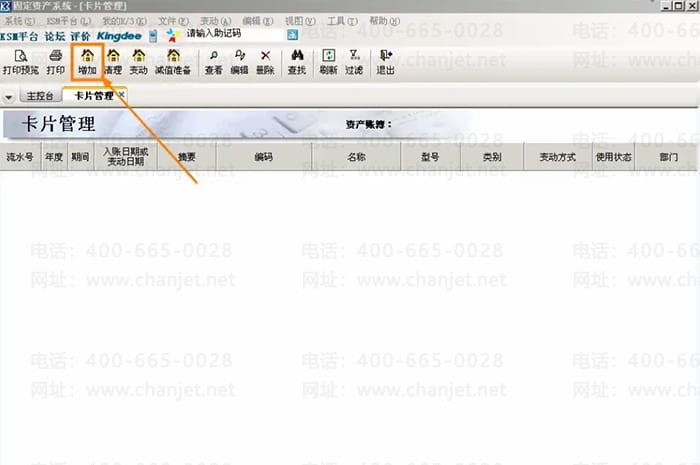Choose the 编辑 (Edit) toolbar icon

[x=240, y=57]
